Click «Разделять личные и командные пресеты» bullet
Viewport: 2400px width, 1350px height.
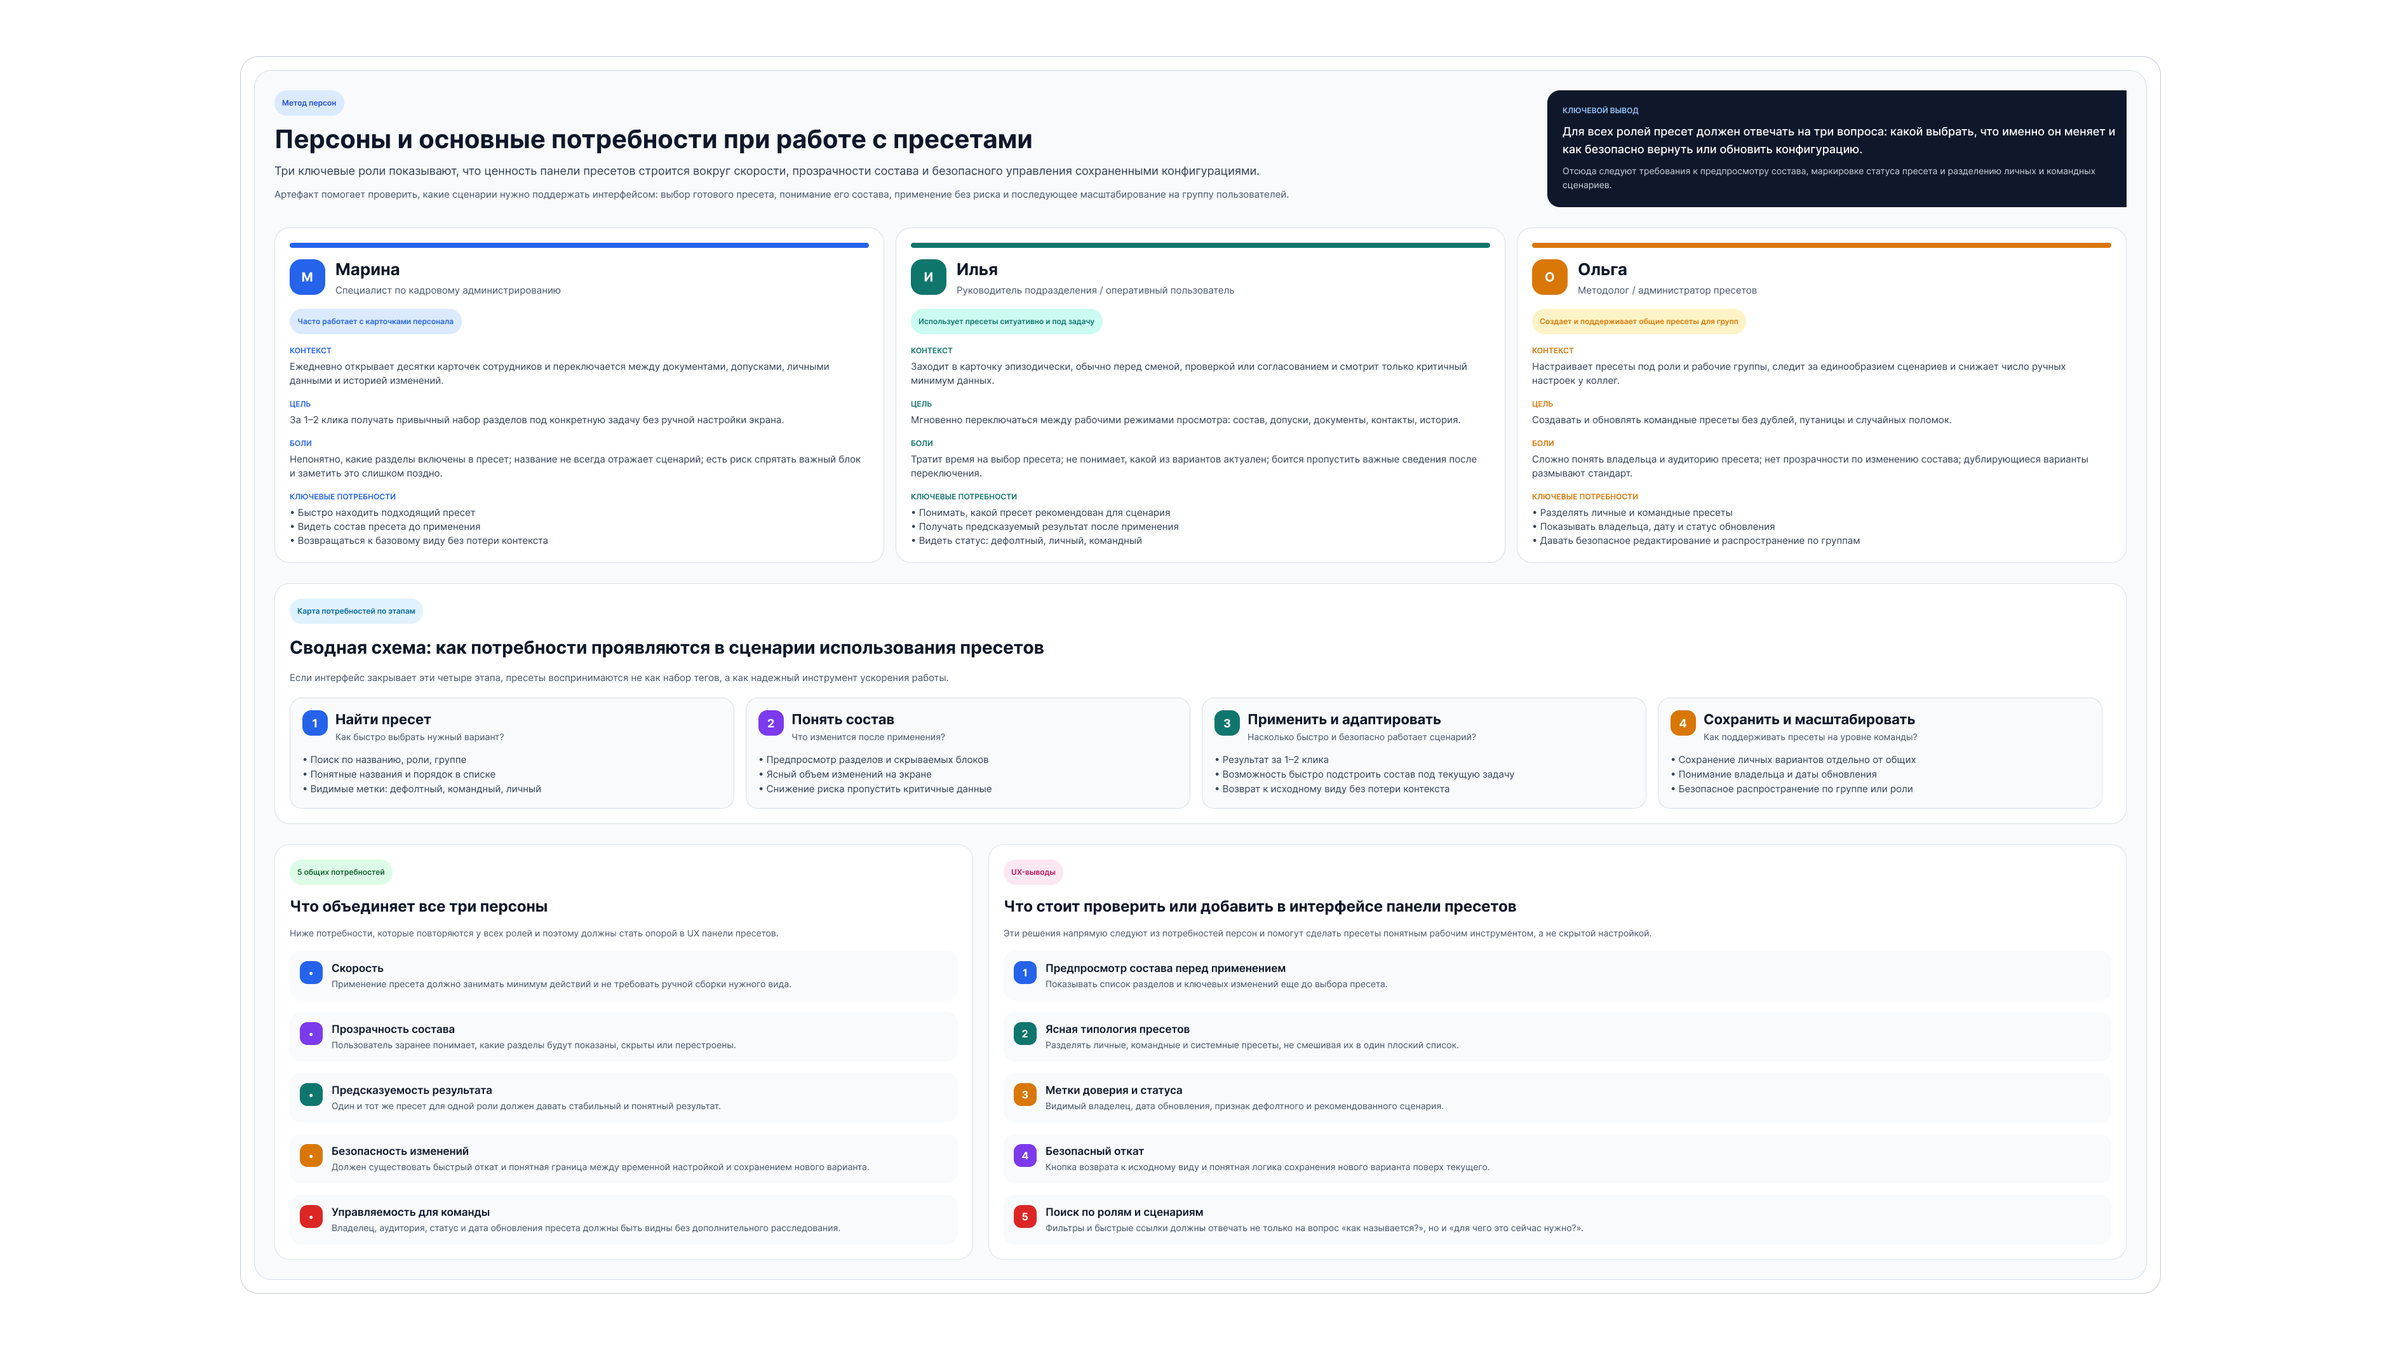[x=1632, y=513]
